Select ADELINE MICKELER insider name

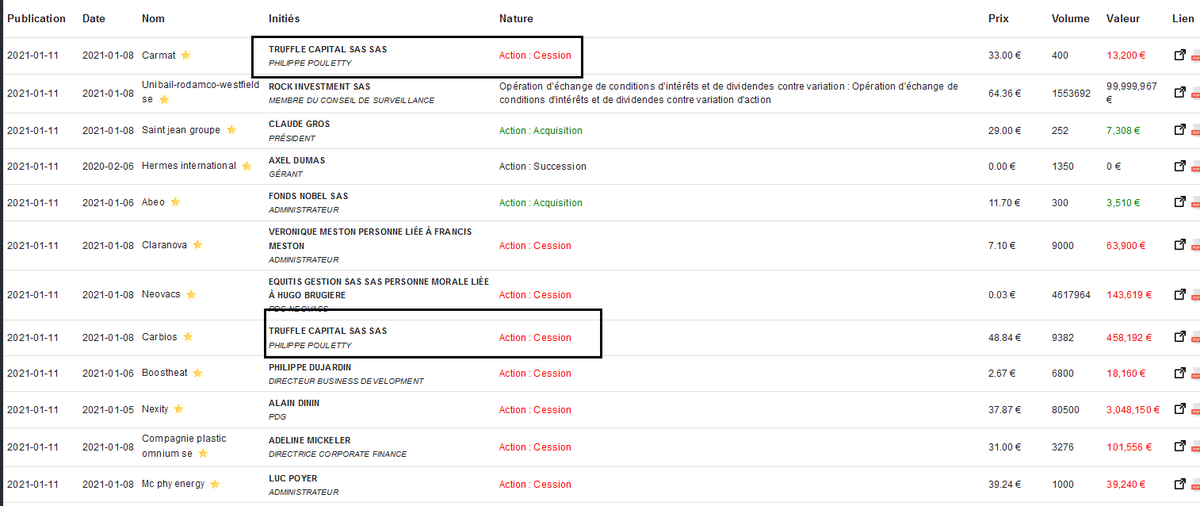pos(310,440)
